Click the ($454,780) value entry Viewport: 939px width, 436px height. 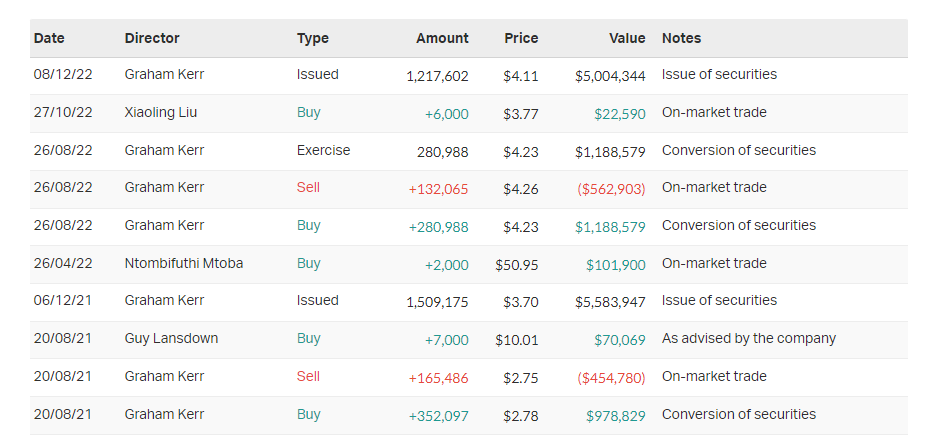610,377
